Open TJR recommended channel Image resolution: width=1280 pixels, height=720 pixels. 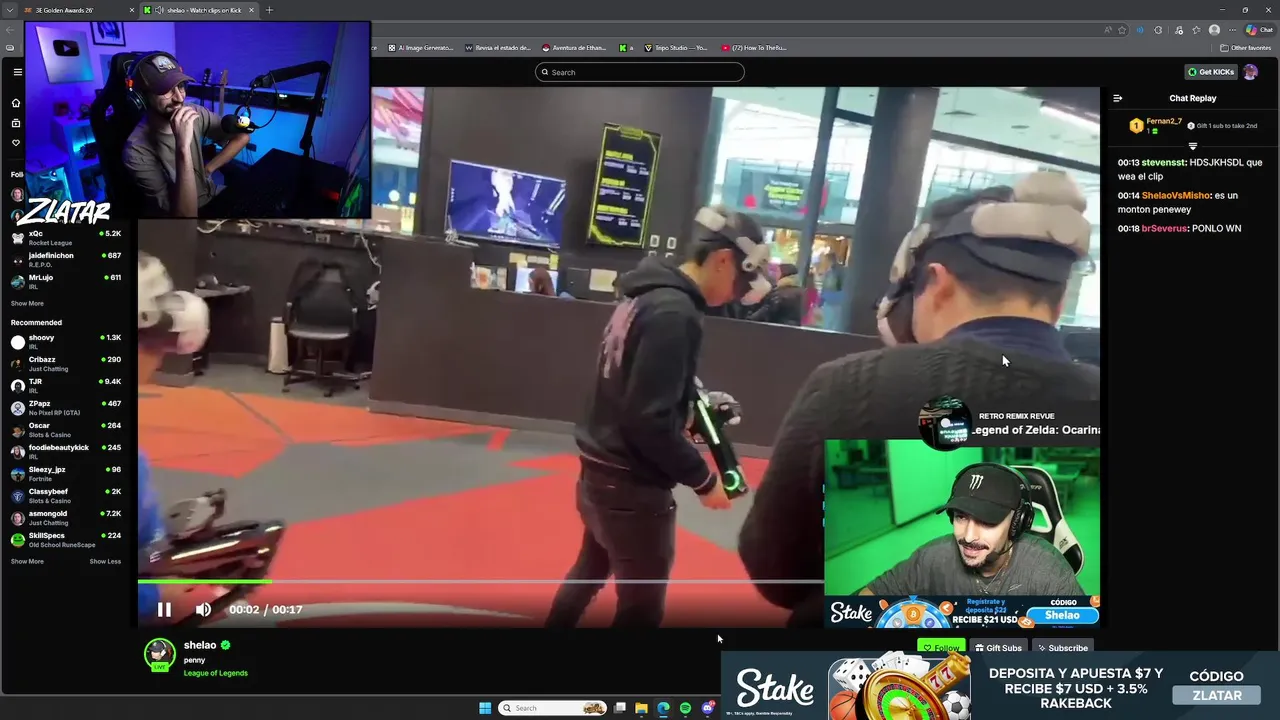click(66, 385)
